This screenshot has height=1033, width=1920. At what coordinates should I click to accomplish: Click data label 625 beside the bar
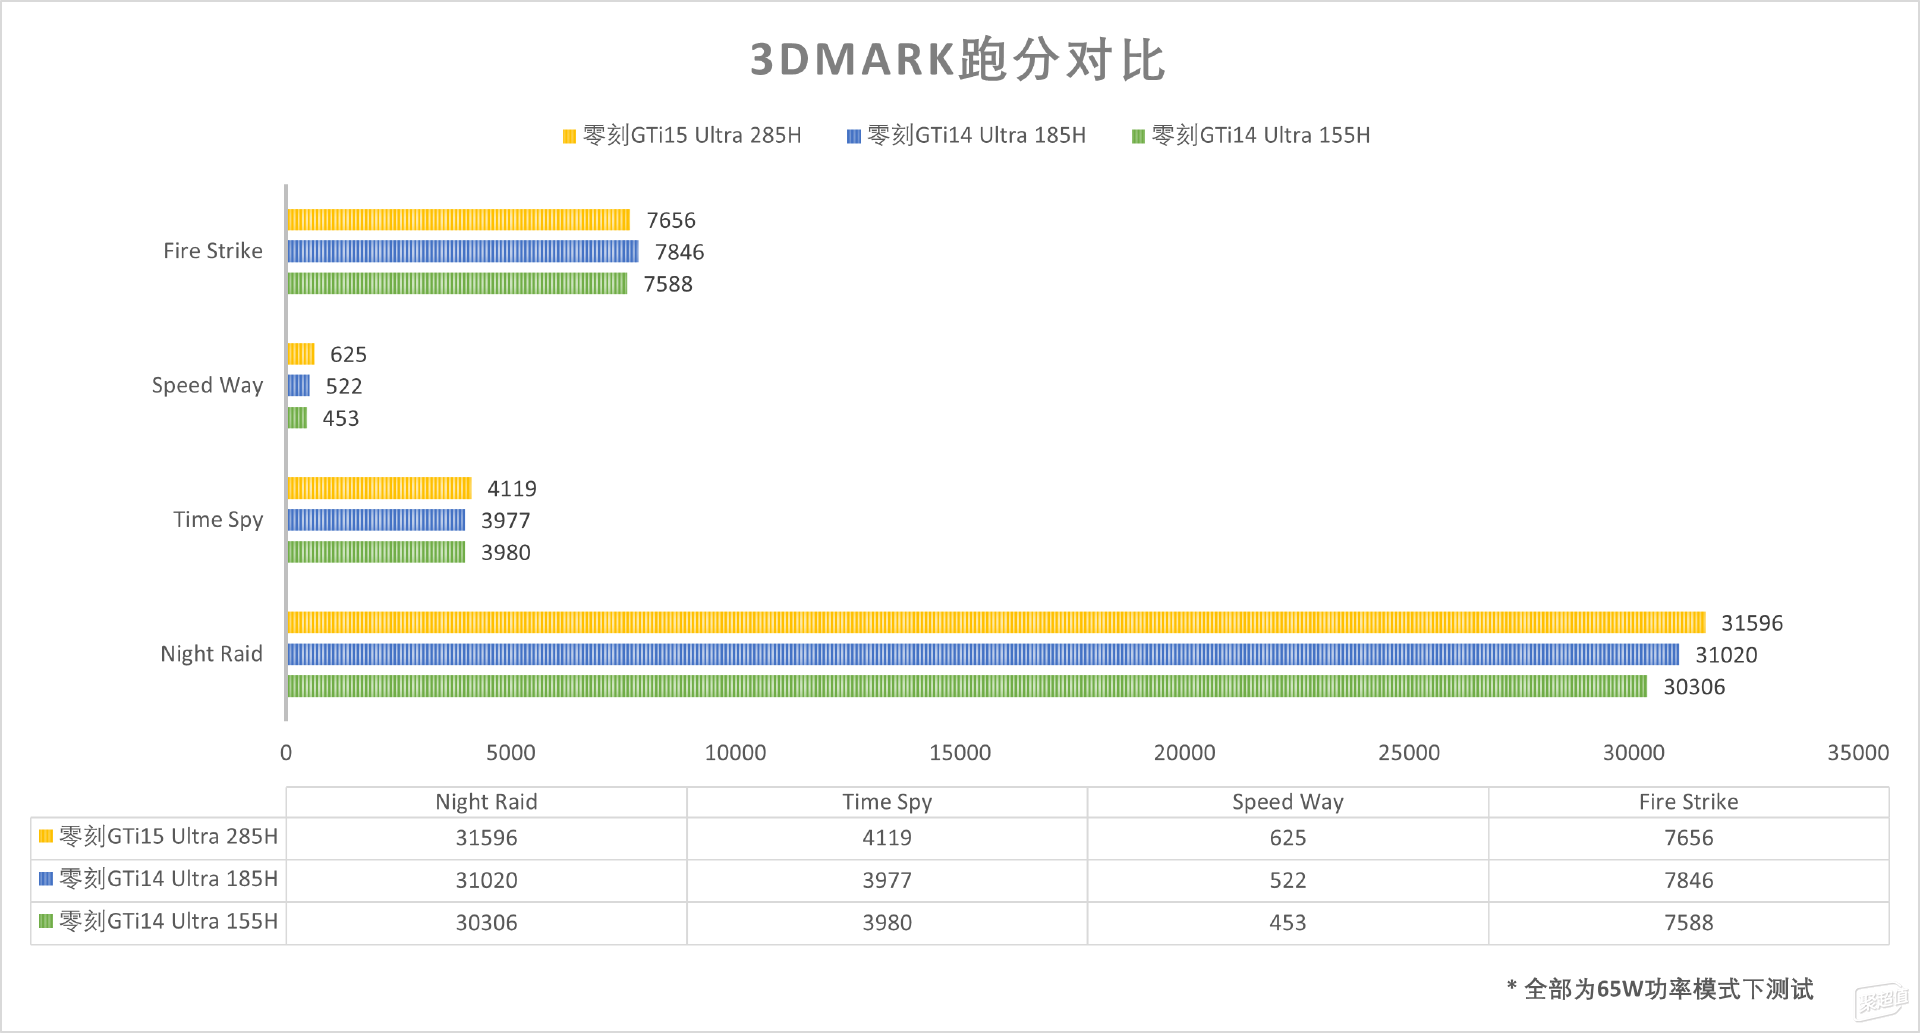[348, 355]
